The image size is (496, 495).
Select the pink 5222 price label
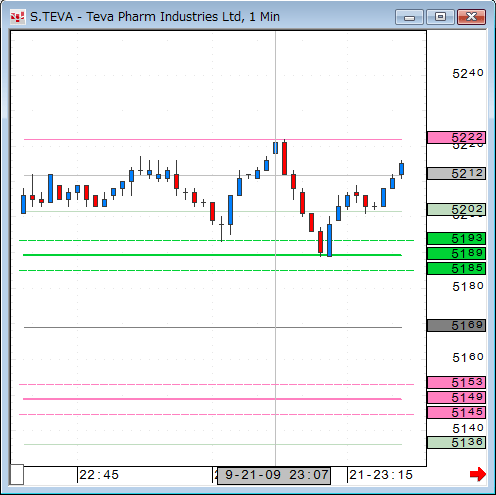click(456, 137)
